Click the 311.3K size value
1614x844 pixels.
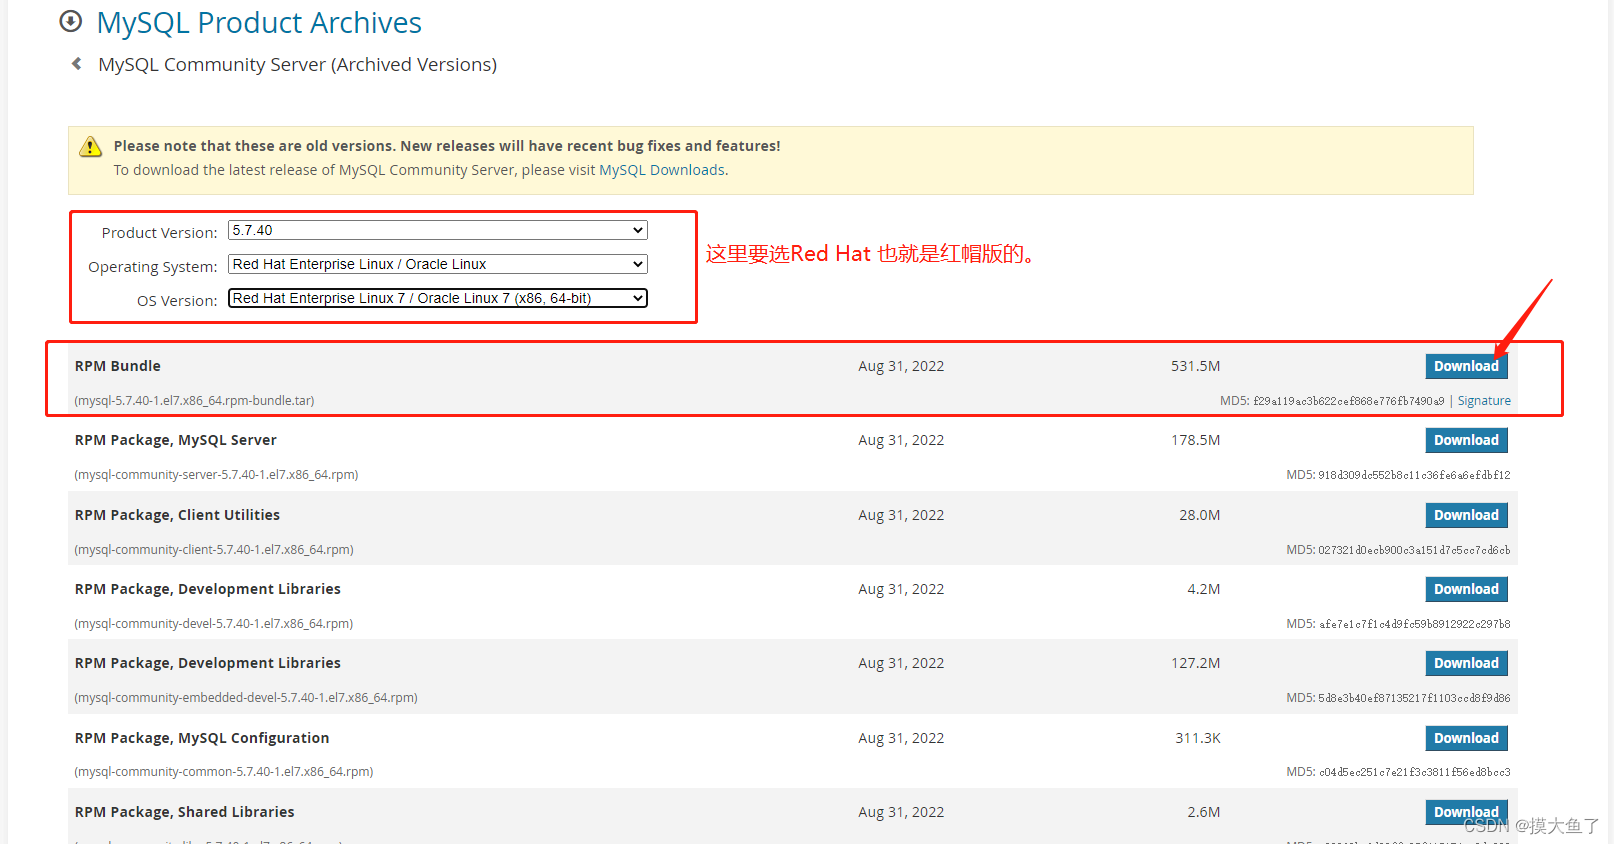pos(1198,738)
